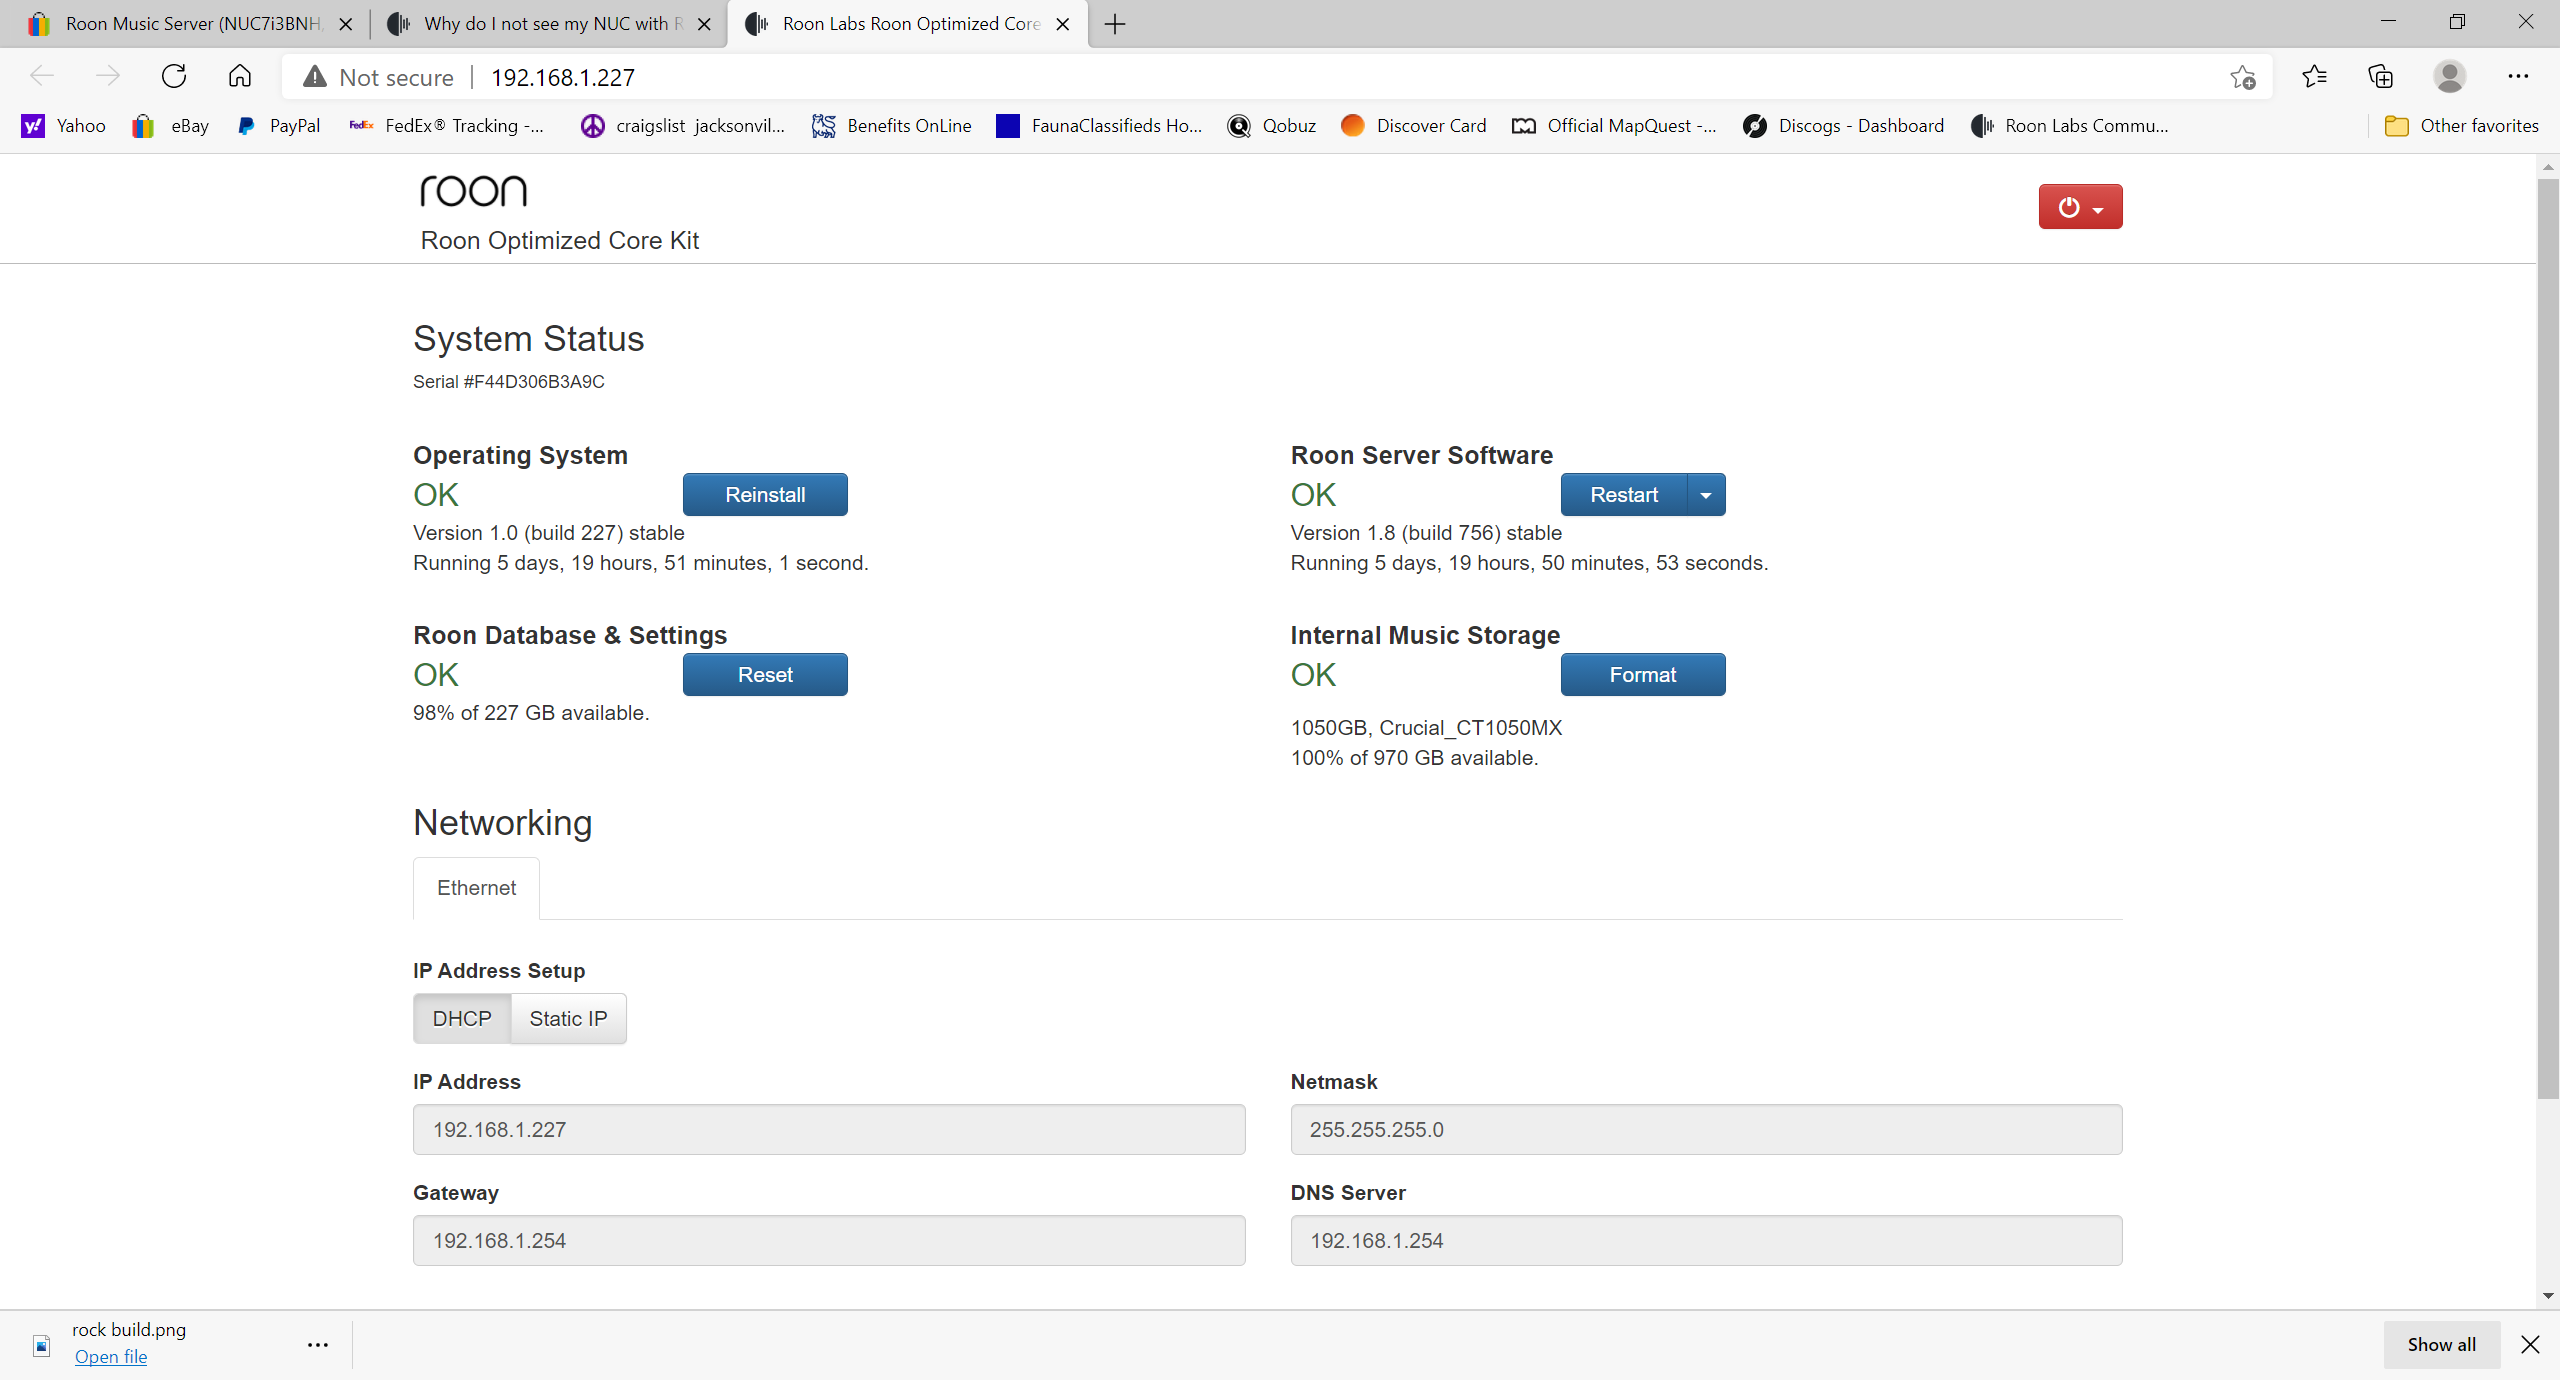Close the Roon Music Server tab
The height and width of the screenshot is (1380, 2560).
[345, 24]
